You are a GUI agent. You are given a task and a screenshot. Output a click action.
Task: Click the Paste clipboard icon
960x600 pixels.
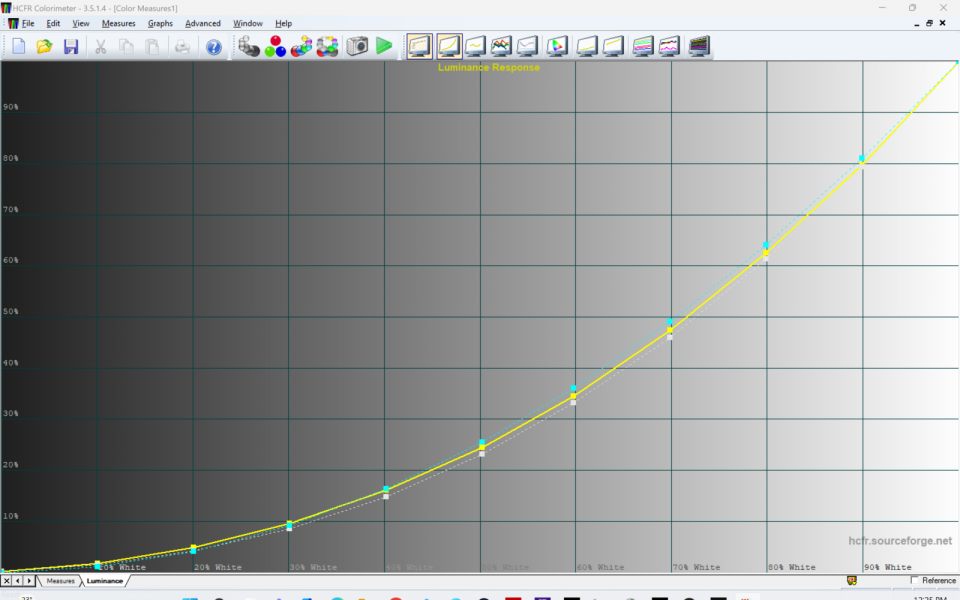pos(152,47)
